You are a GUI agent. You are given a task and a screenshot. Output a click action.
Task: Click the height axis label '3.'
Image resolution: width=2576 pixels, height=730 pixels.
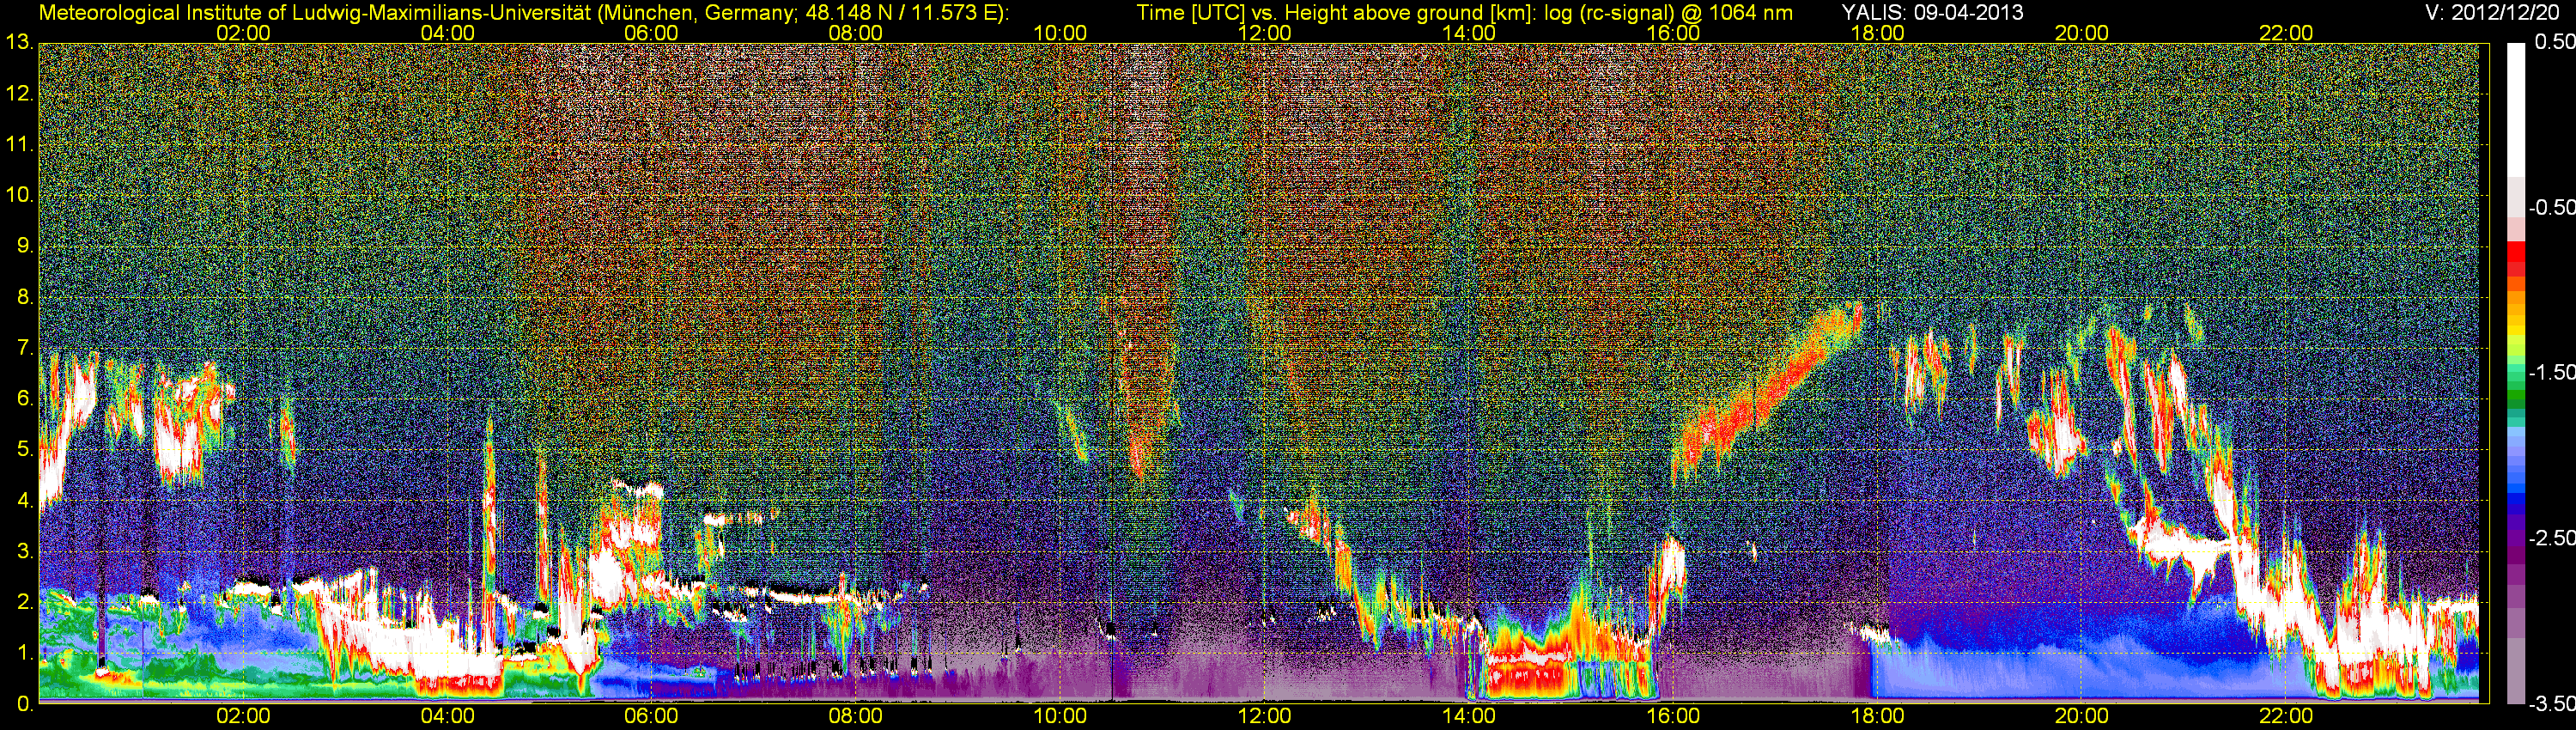(24, 552)
